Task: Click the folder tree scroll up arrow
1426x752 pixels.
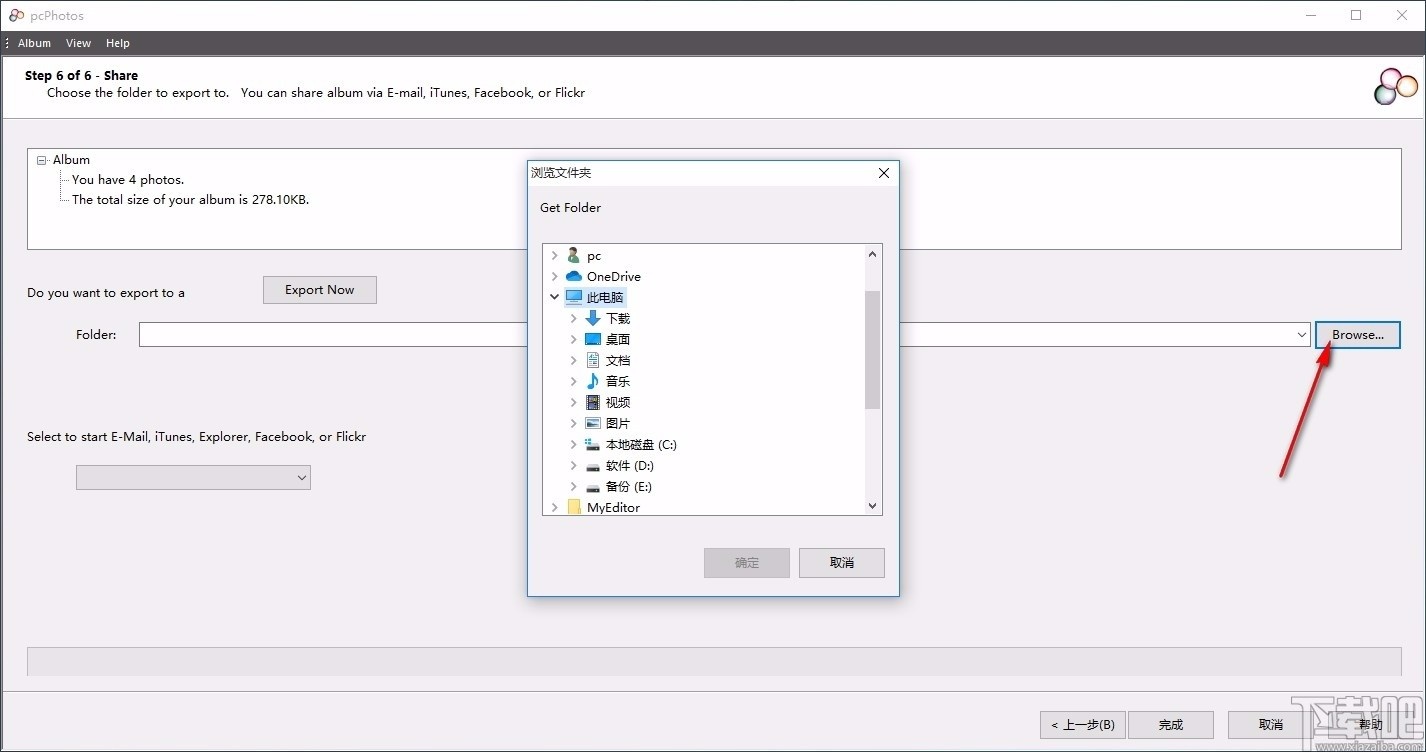Action: tap(873, 254)
